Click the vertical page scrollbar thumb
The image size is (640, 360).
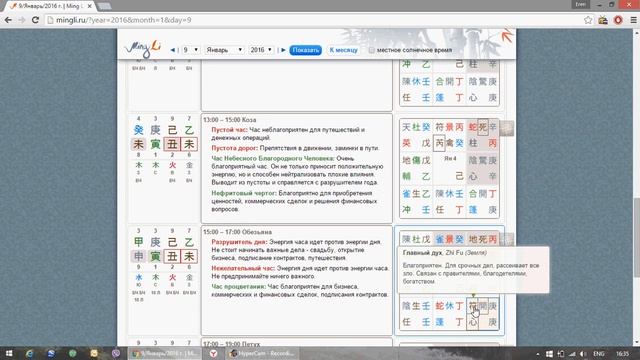click(x=636, y=237)
